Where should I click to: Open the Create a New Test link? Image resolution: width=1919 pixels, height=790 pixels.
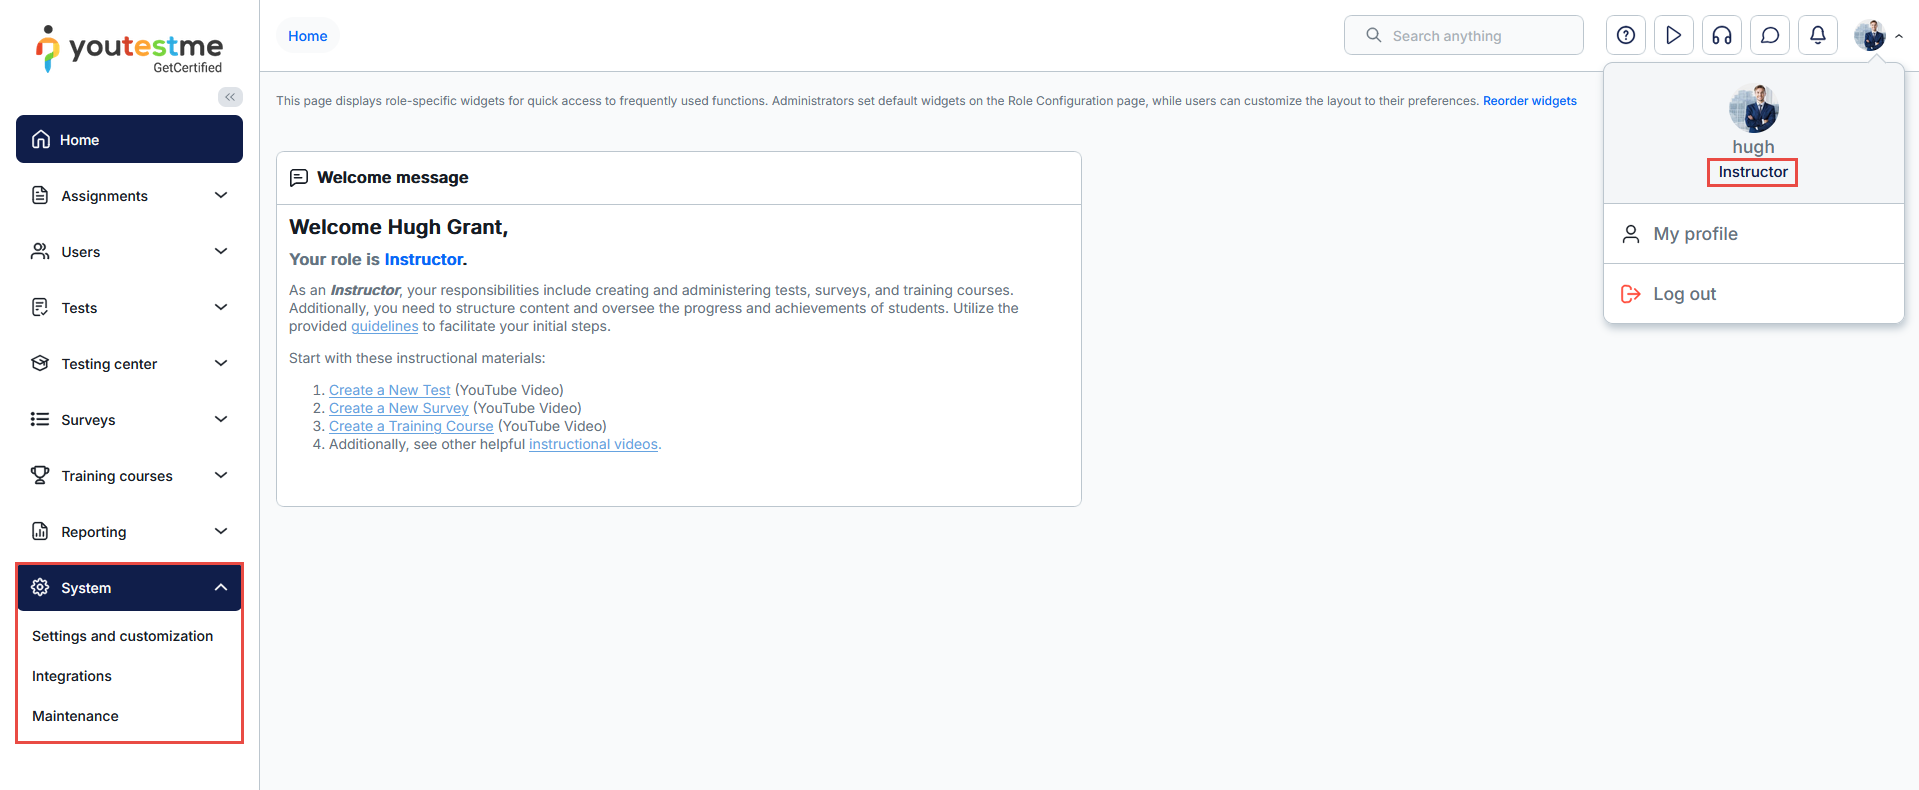[x=389, y=390]
